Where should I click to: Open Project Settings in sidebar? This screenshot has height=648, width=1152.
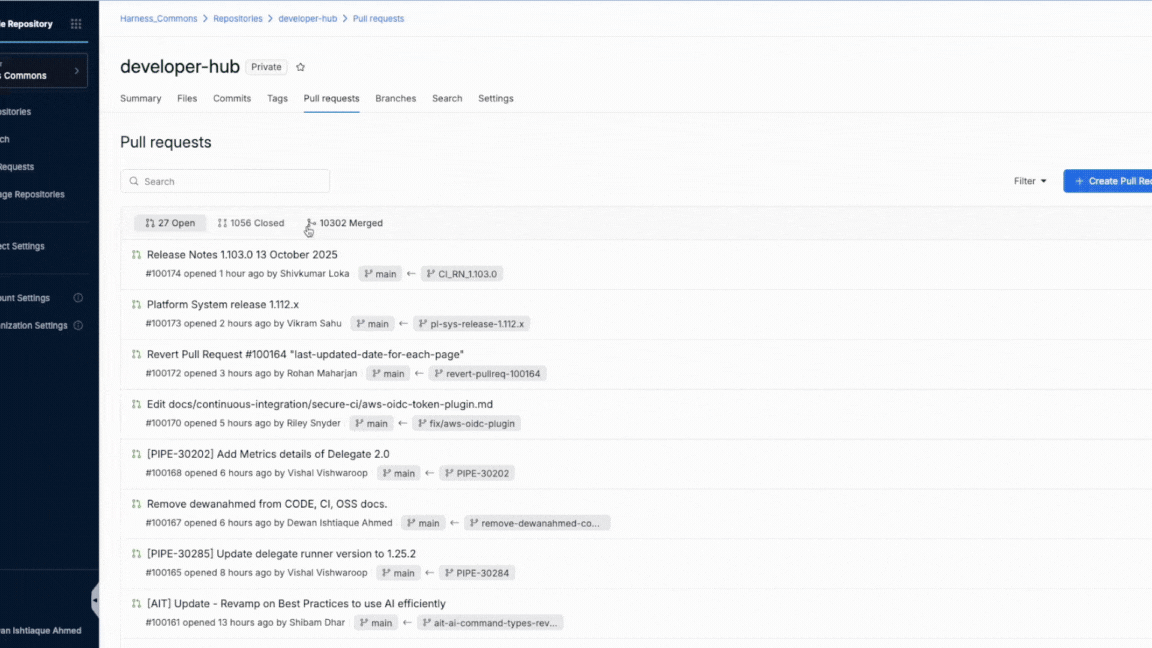(x=23, y=246)
